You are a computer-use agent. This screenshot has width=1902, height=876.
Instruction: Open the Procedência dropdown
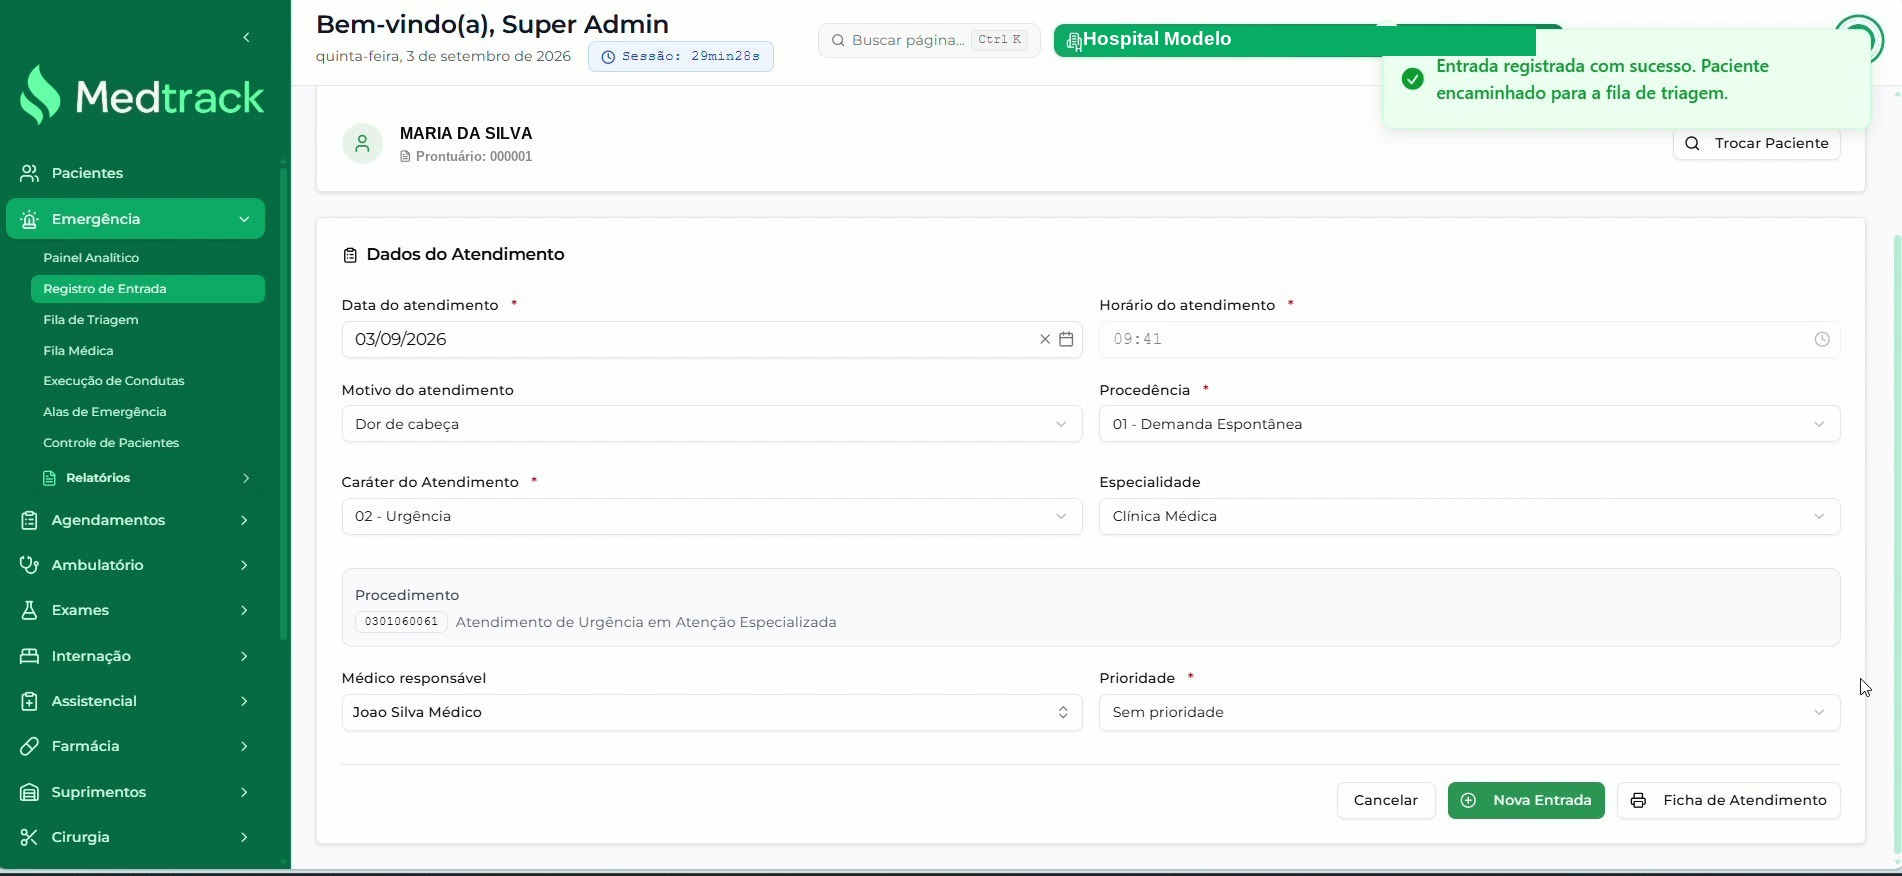(1469, 424)
